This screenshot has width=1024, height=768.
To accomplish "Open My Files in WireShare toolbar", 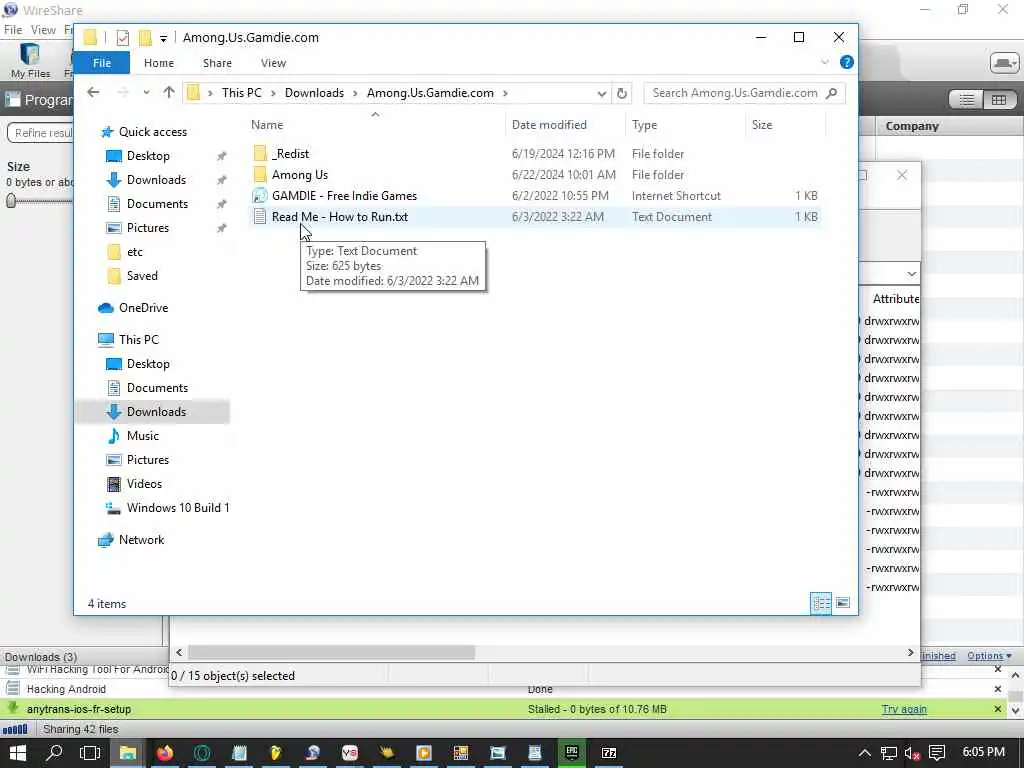I will coord(30,60).
